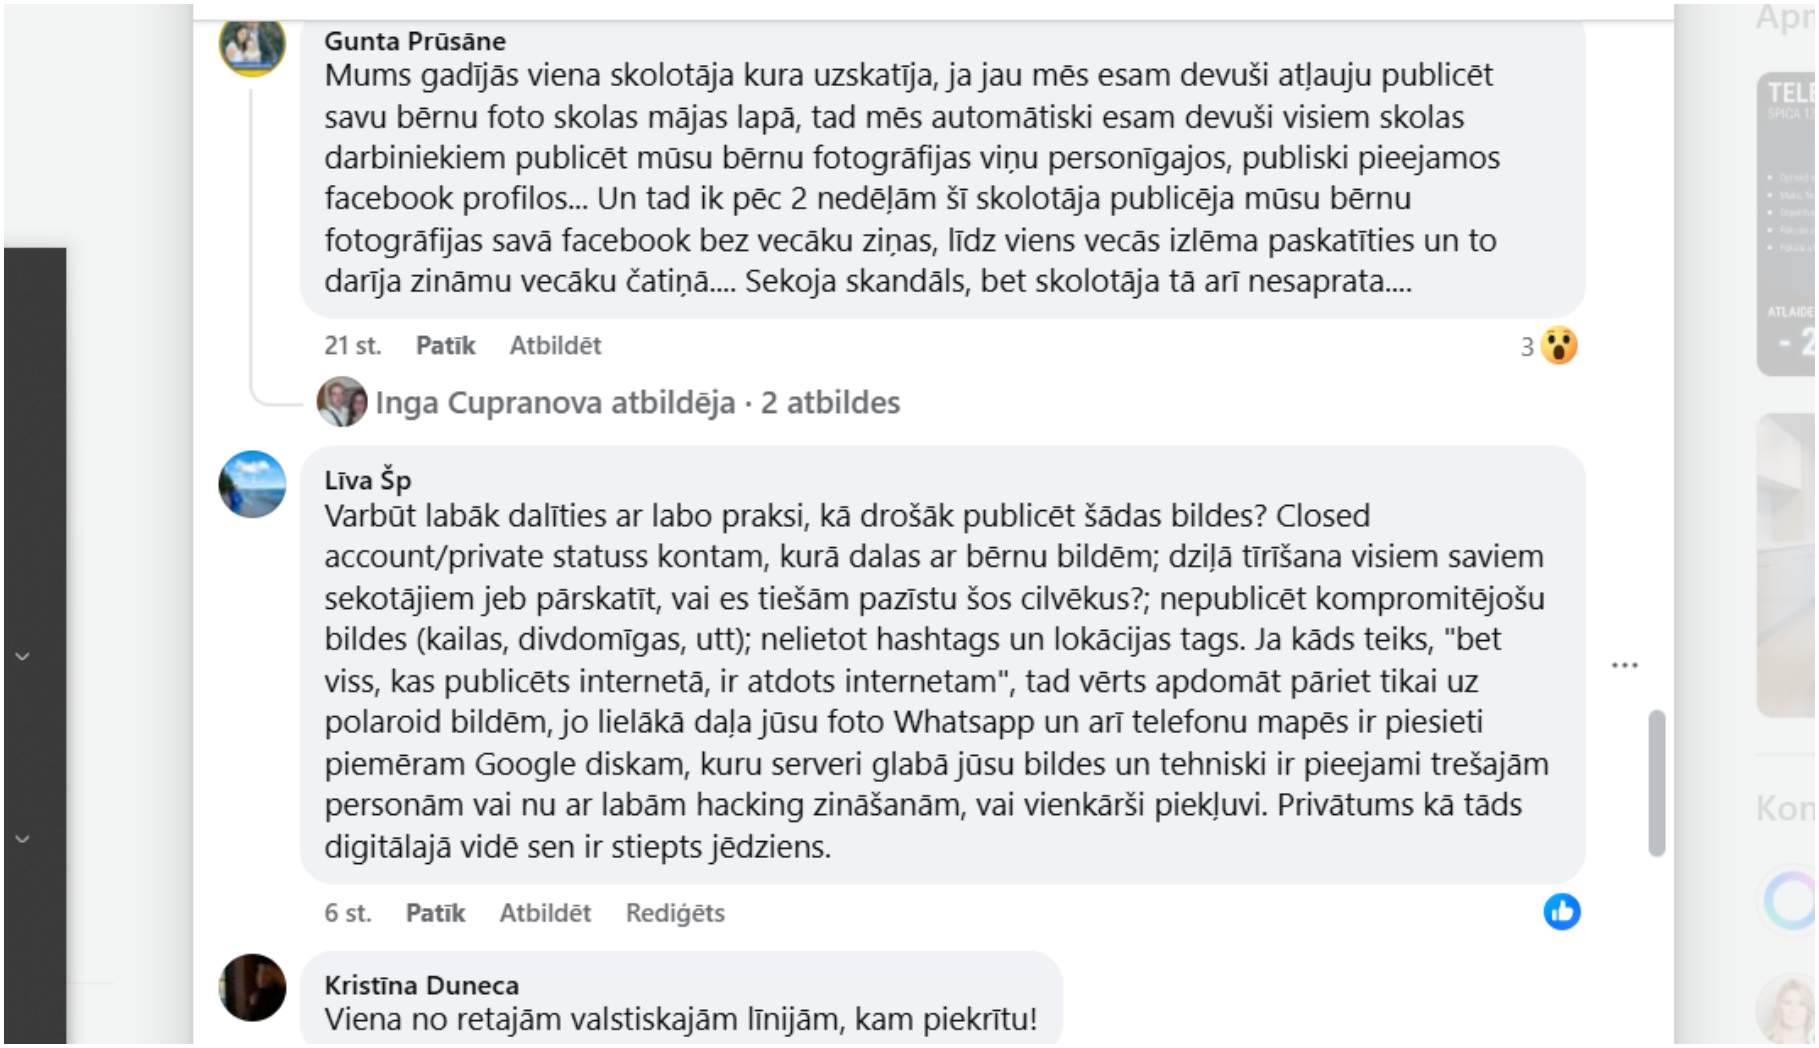Open three-dot options for Līva's comment
Screen dimensions: 1819x1048
tap(1624, 665)
